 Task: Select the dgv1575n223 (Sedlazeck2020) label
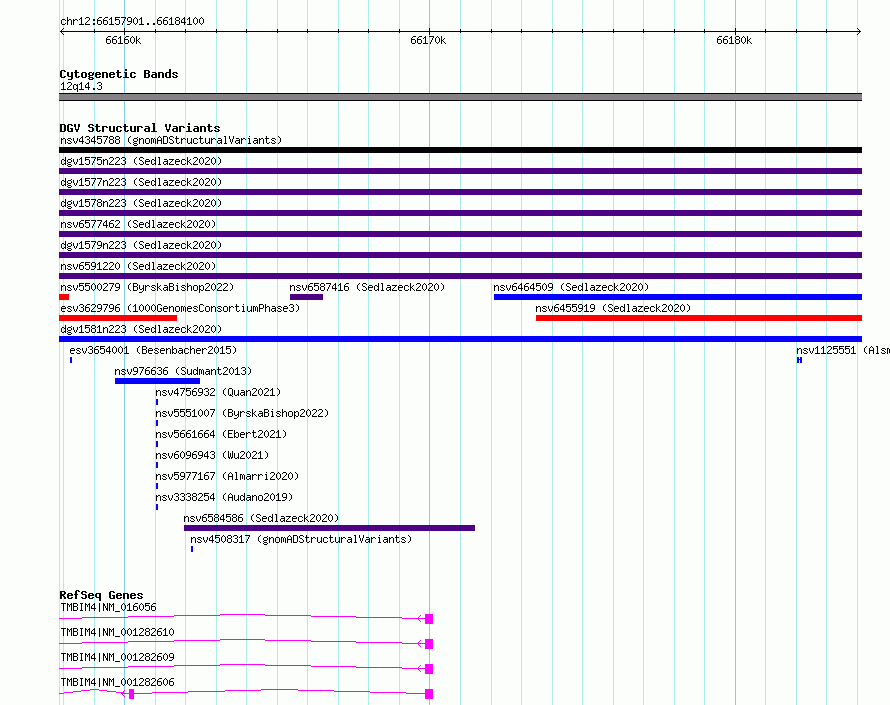(x=141, y=161)
